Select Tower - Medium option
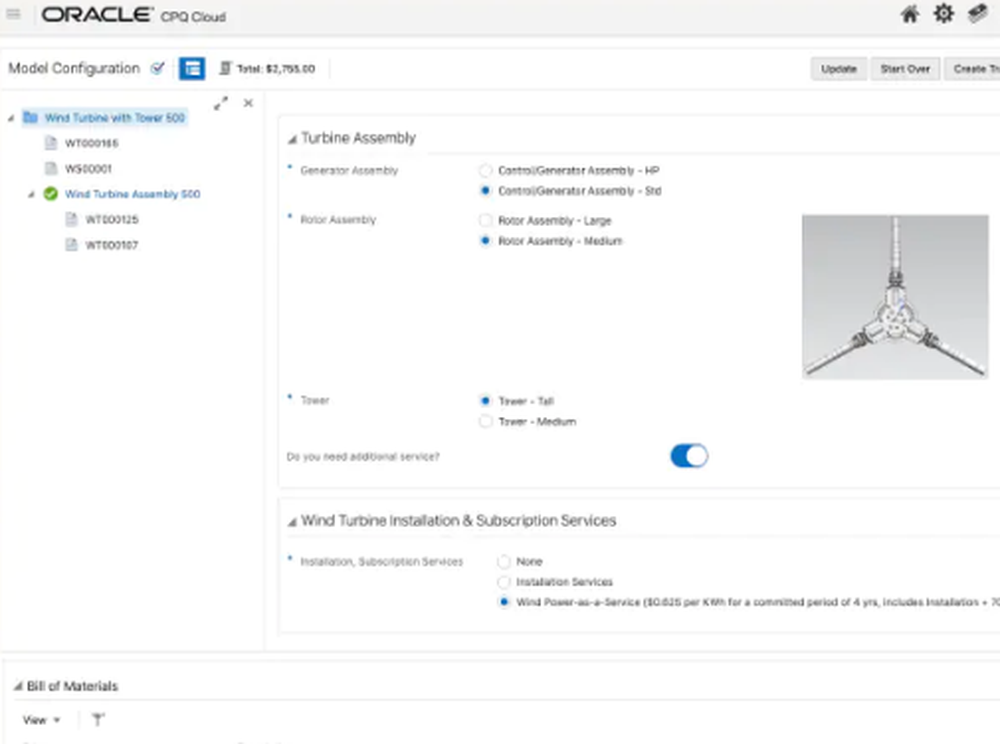 click(485, 421)
